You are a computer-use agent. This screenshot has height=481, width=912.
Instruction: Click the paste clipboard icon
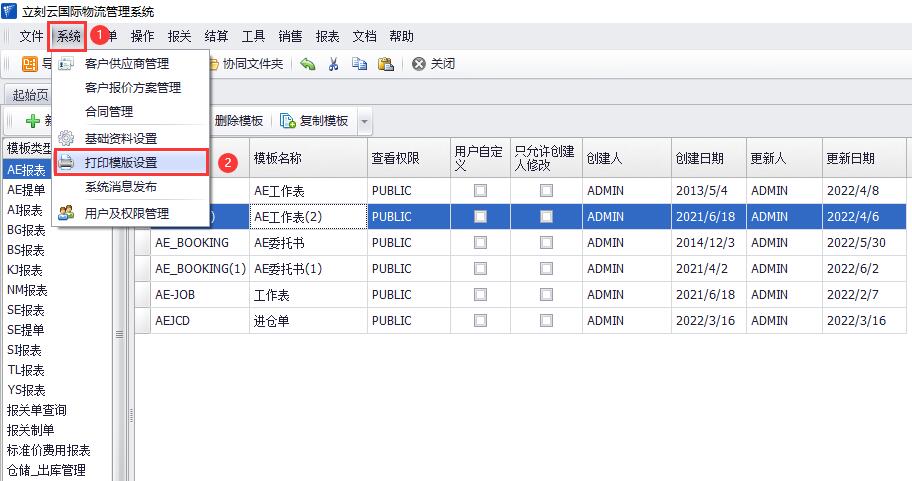(386, 64)
